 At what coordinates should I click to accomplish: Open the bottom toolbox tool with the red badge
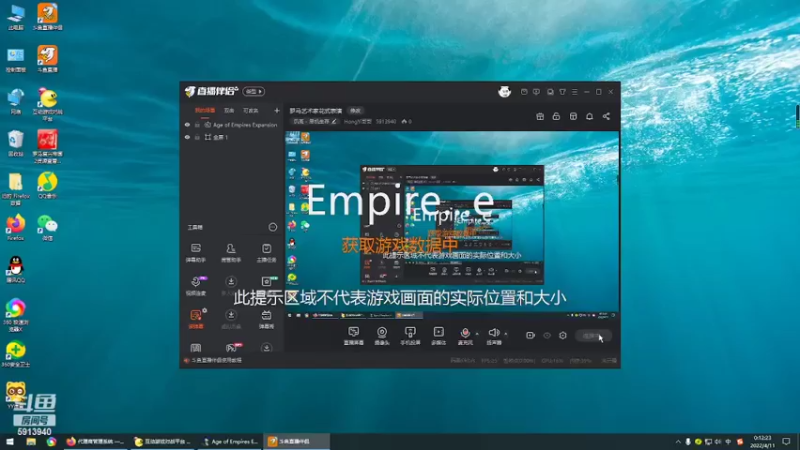232,348
